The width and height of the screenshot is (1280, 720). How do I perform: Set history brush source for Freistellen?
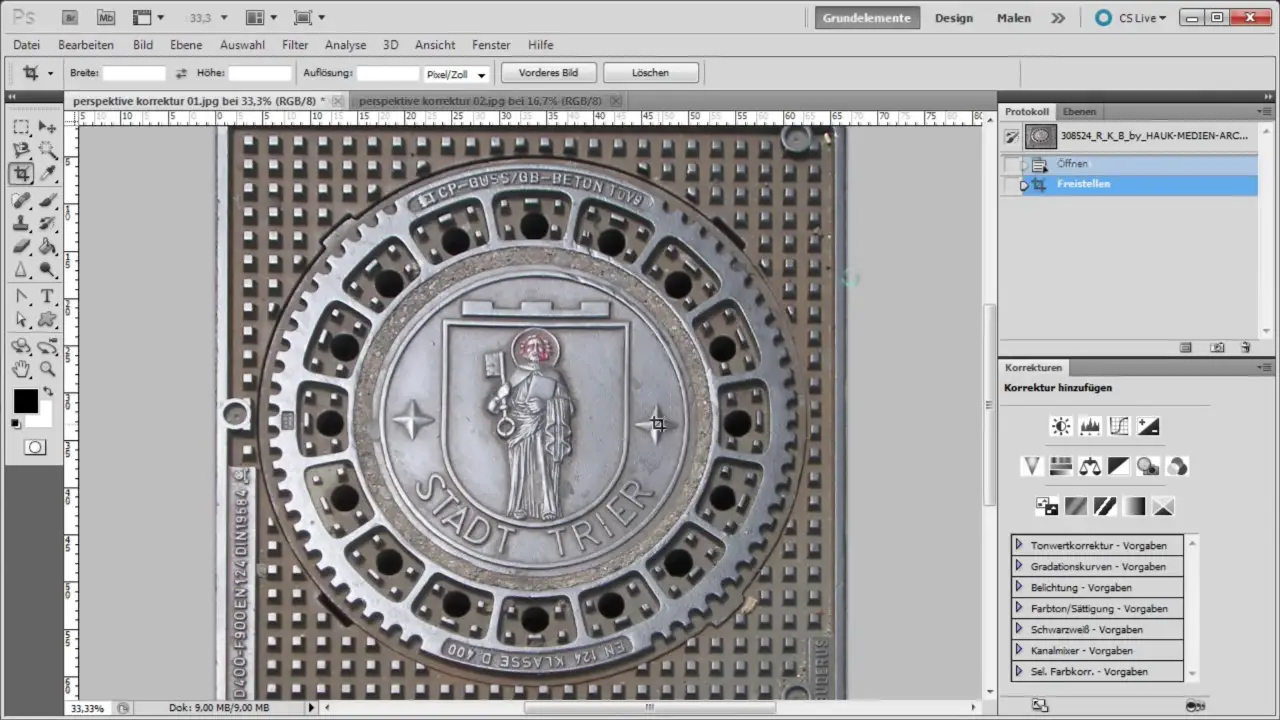(x=1012, y=185)
